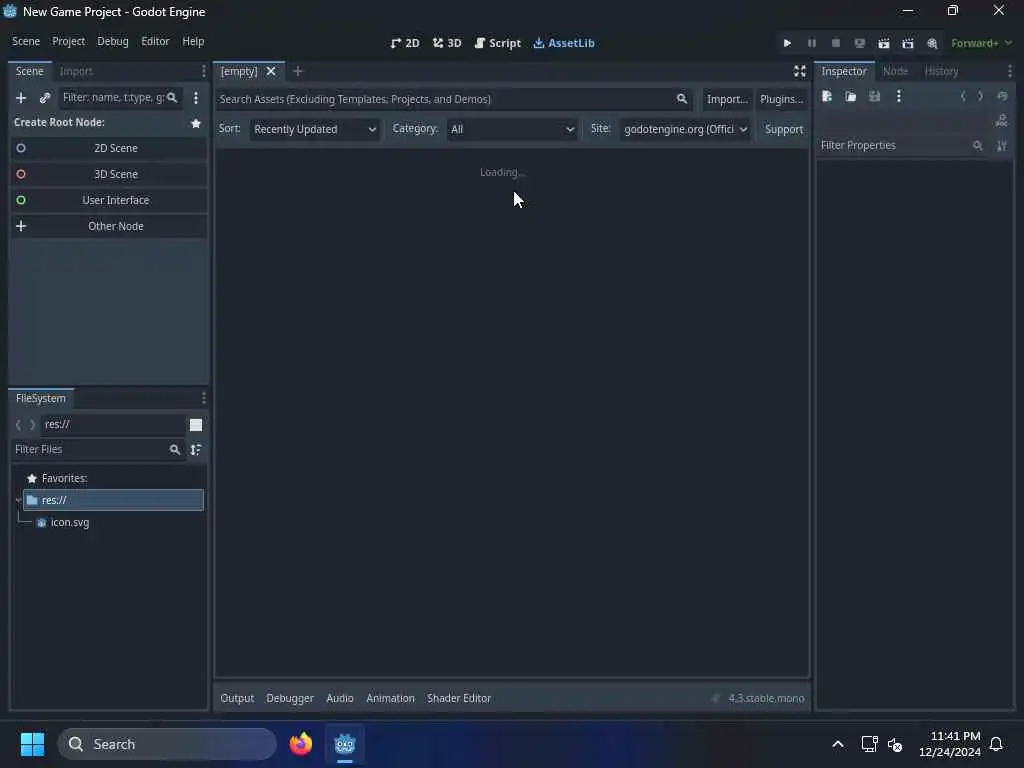Add a new child node plus icon
Viewport: 1024px width, 768px height.
click(x=21, y=97)
